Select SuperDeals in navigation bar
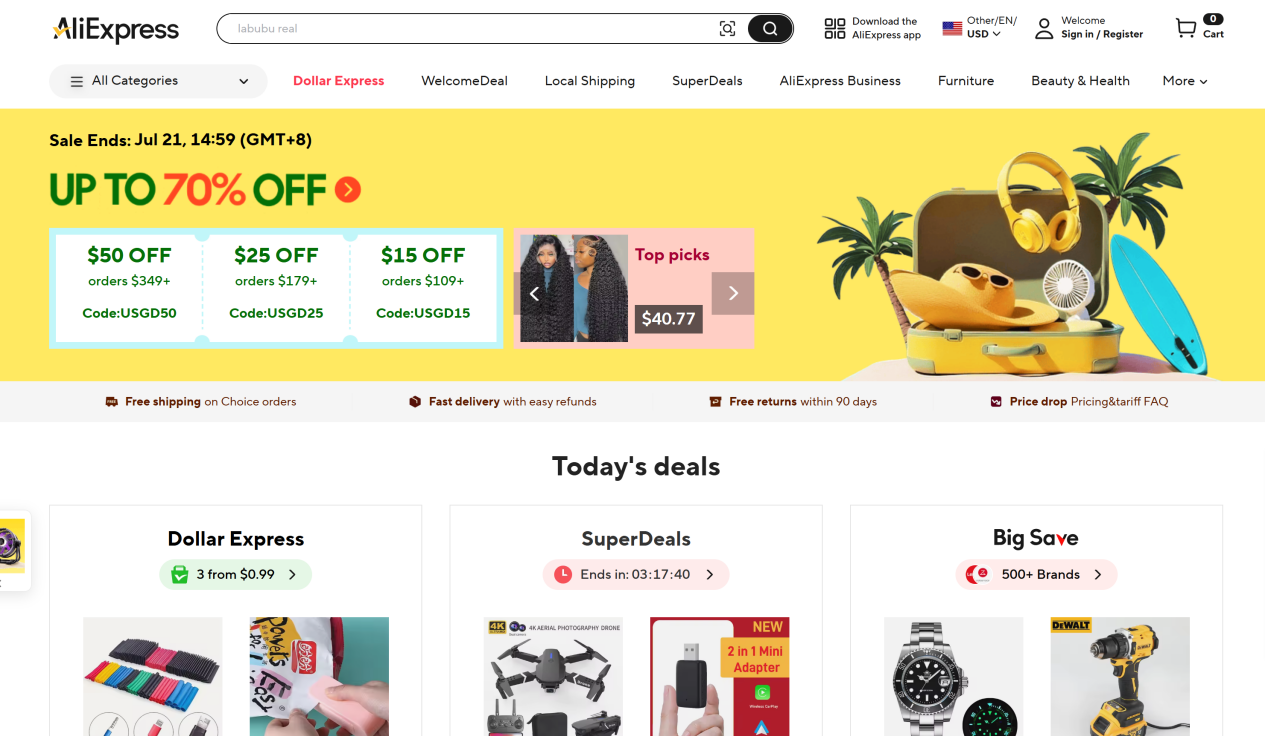 [x=707, y=81]
